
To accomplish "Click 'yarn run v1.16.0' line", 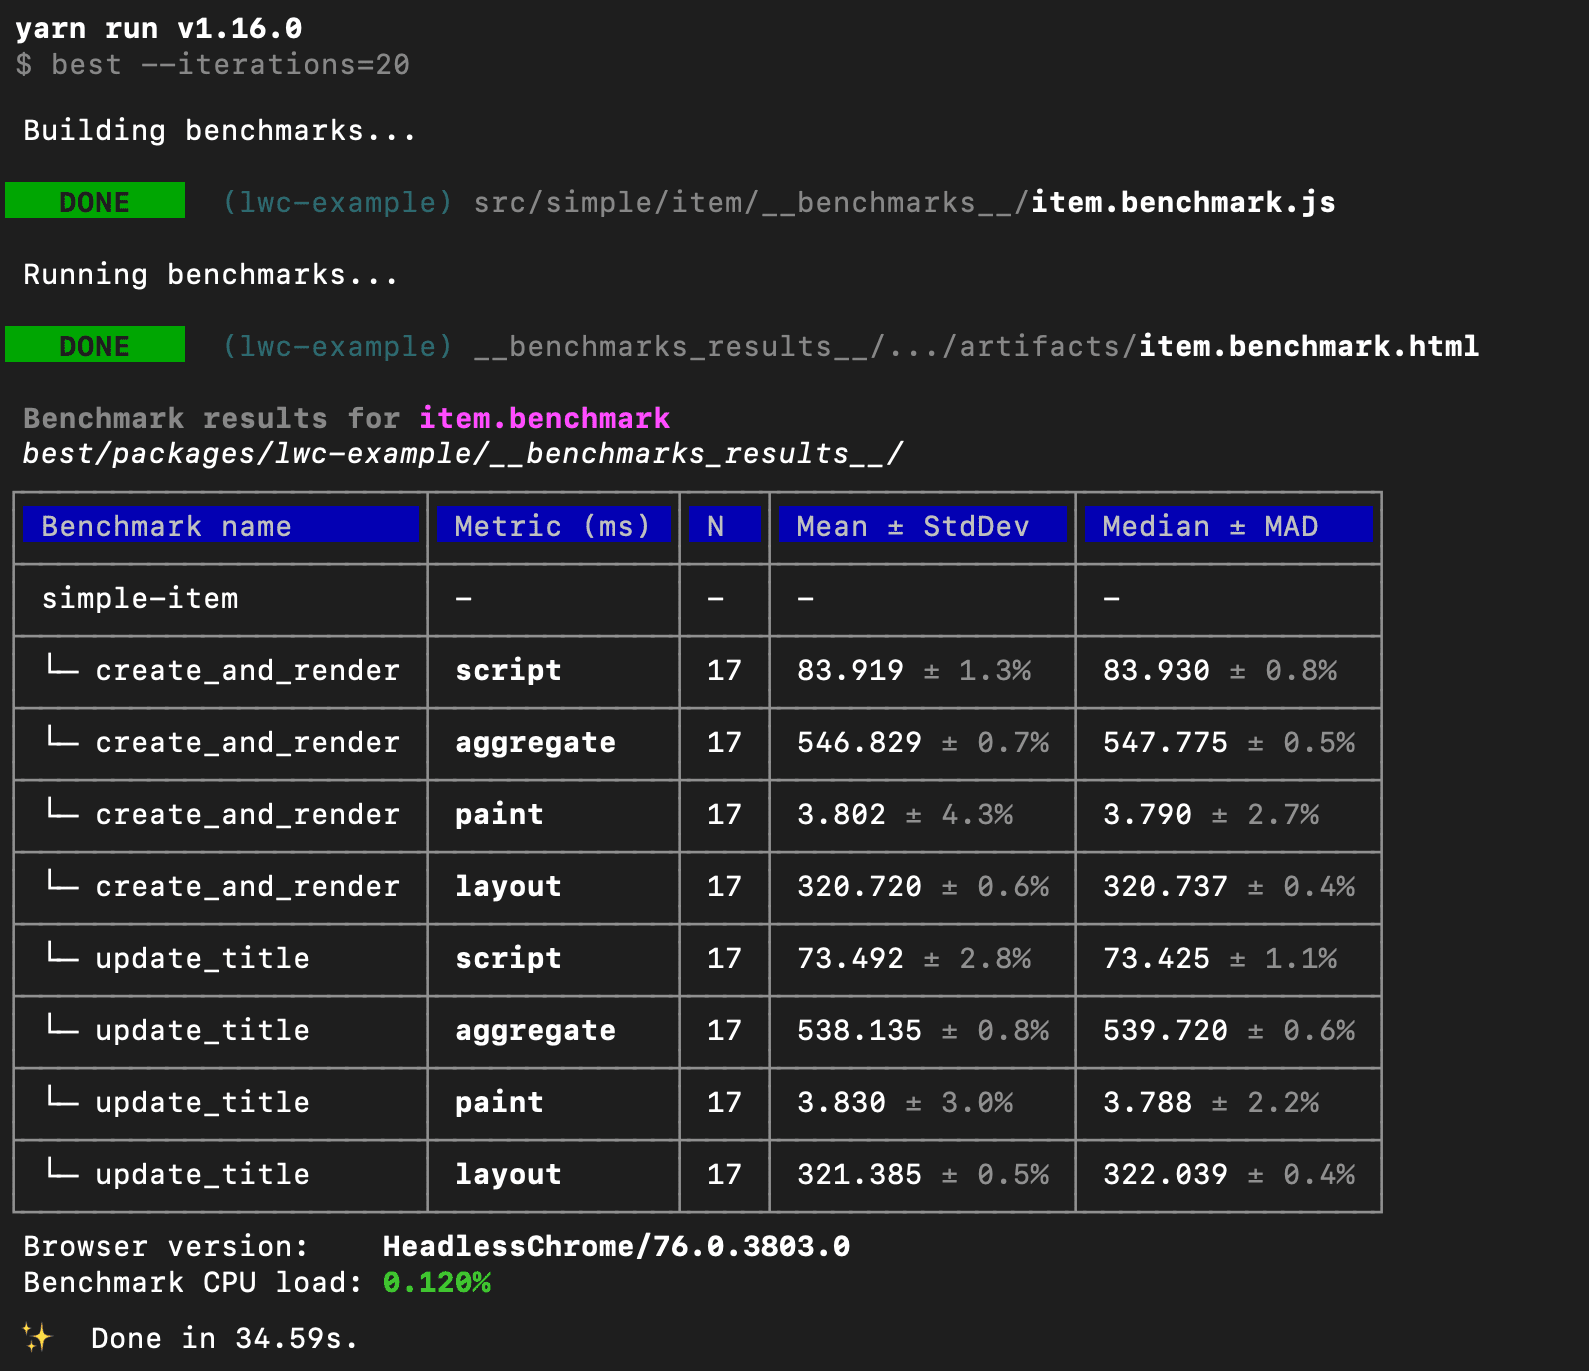I will [x=159, y=28].
